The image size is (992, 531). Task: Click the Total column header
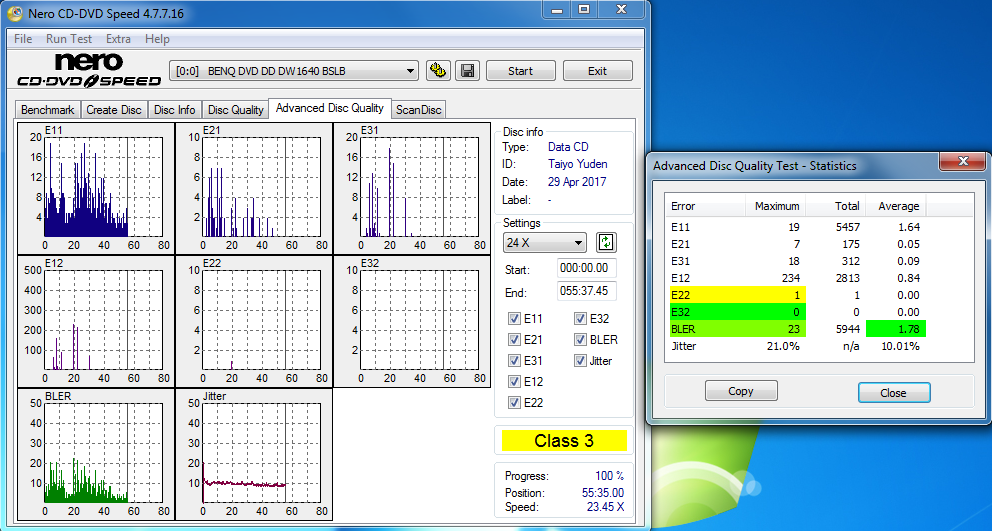click(x=835, y=206)
